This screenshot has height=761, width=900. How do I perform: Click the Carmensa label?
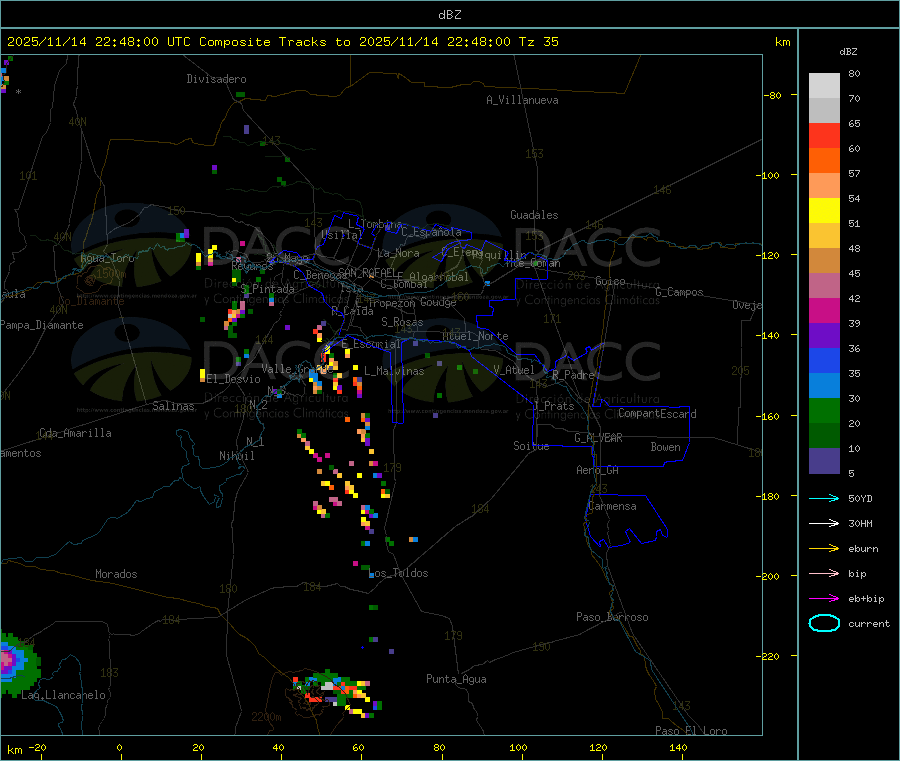coord(612,506)
